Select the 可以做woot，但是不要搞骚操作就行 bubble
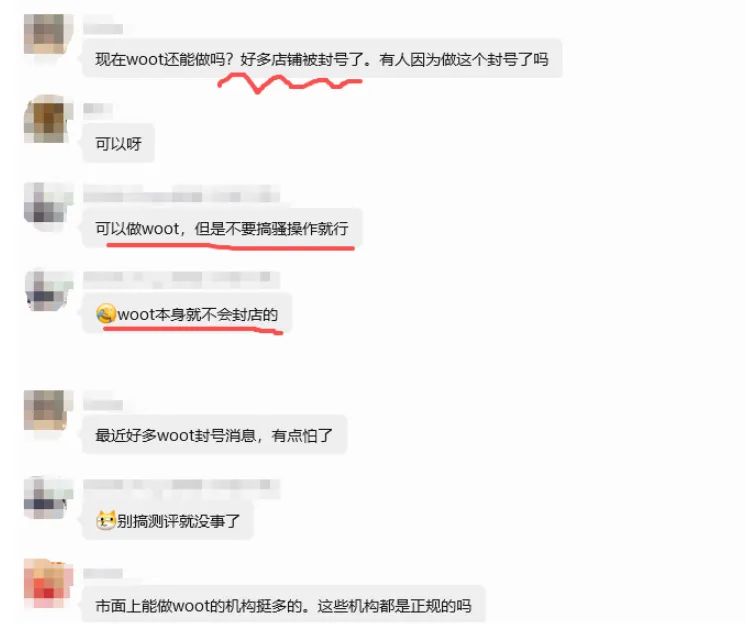 [x=222, y=228]
